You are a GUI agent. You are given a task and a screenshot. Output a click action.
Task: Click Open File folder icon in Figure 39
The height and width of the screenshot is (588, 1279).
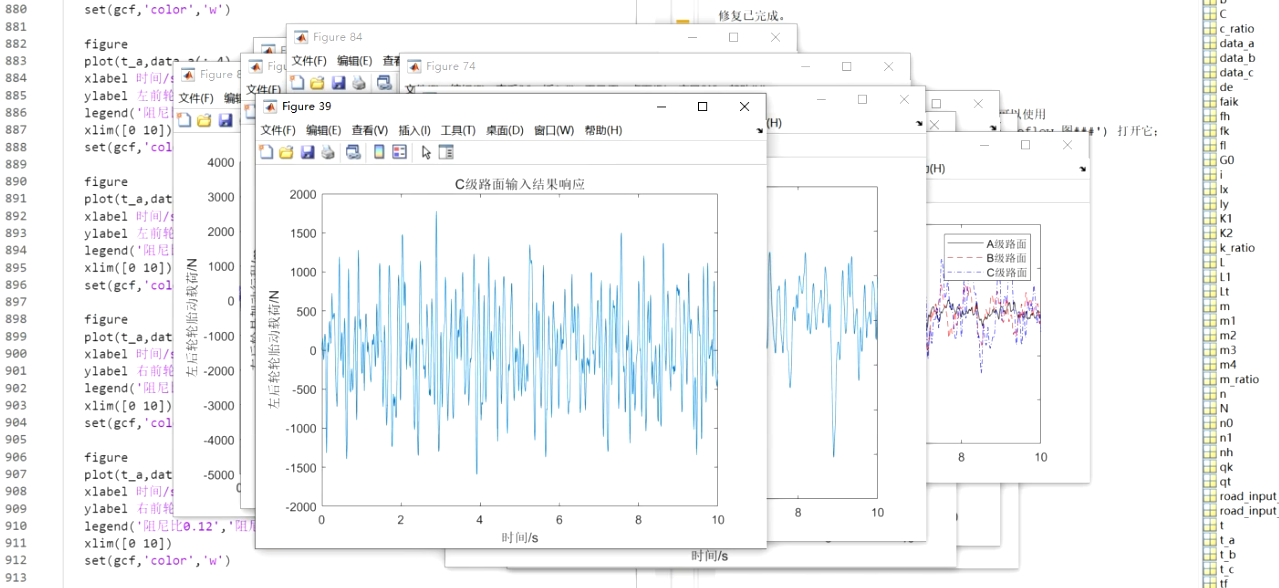point(286,152)
